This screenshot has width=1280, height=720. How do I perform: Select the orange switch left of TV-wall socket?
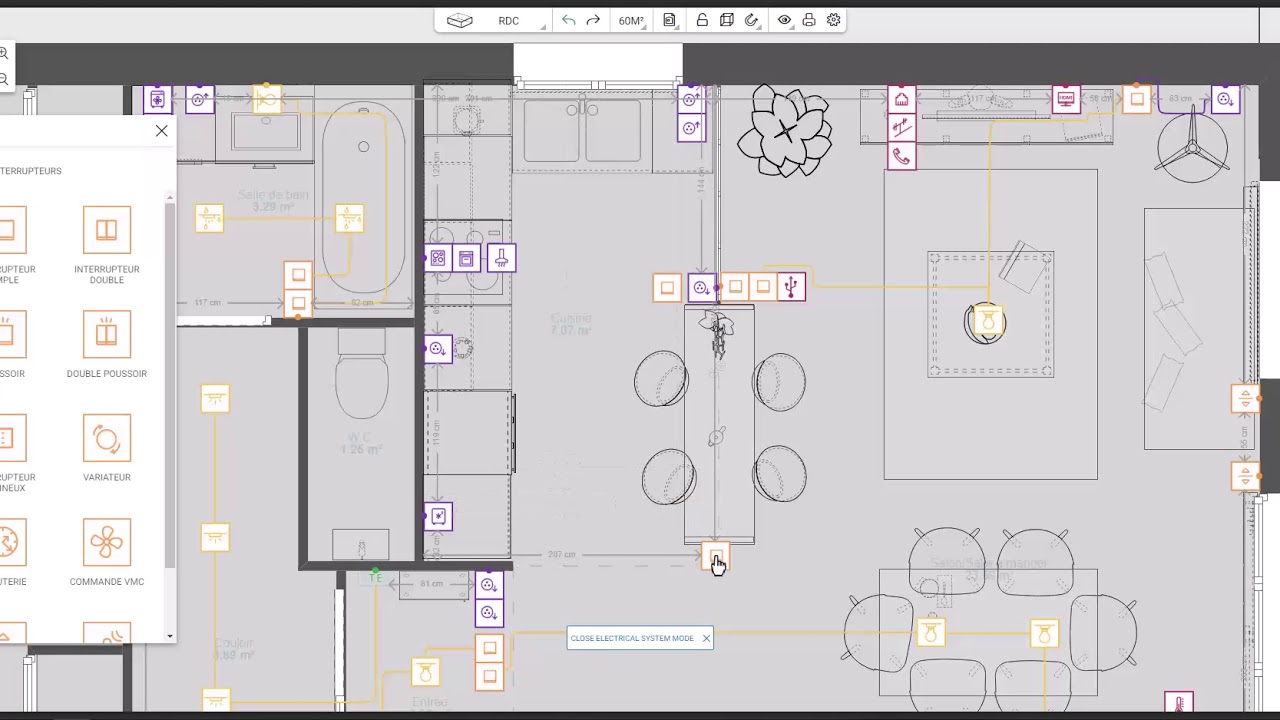tap(1136, 99)
